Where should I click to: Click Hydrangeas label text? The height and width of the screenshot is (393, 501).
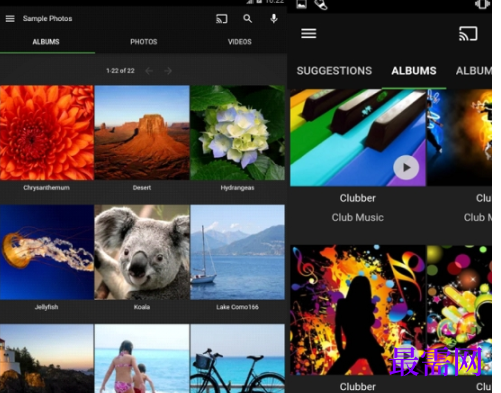[x=237, y=188]
